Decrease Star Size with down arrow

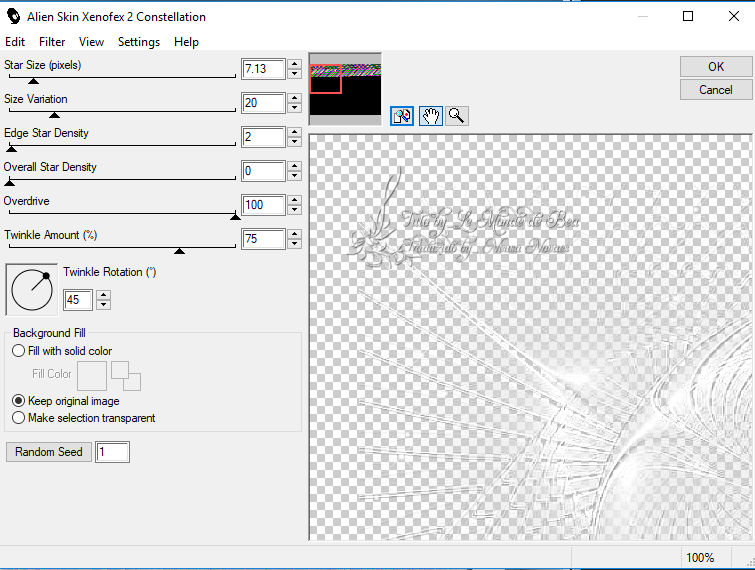point(295,74)
